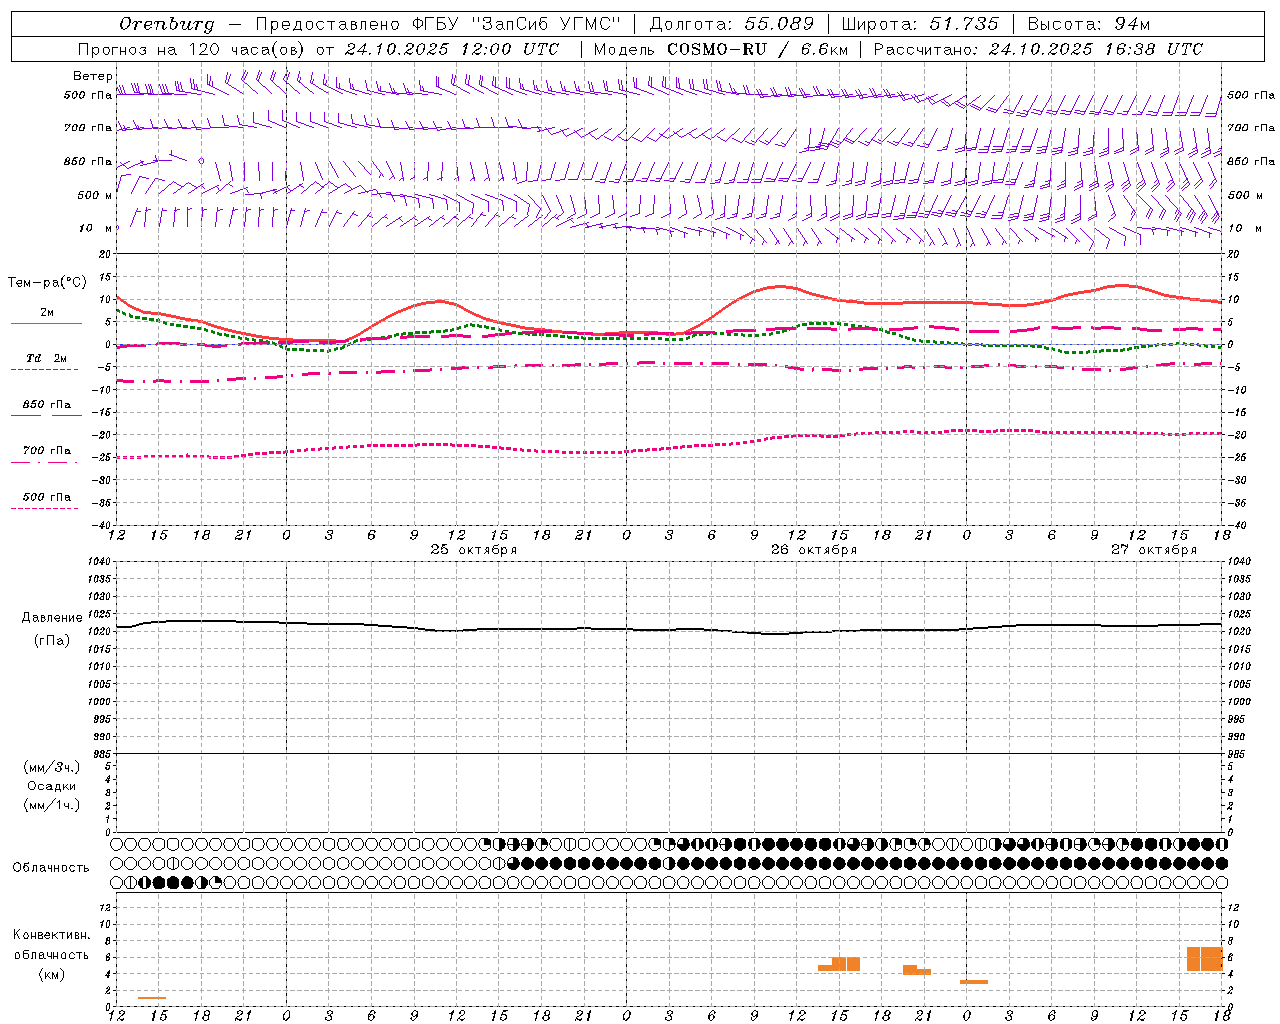This screenshot has height=1024, width=1280.
Task: Click the 26 октября date label
Action: tap(814, 550)
